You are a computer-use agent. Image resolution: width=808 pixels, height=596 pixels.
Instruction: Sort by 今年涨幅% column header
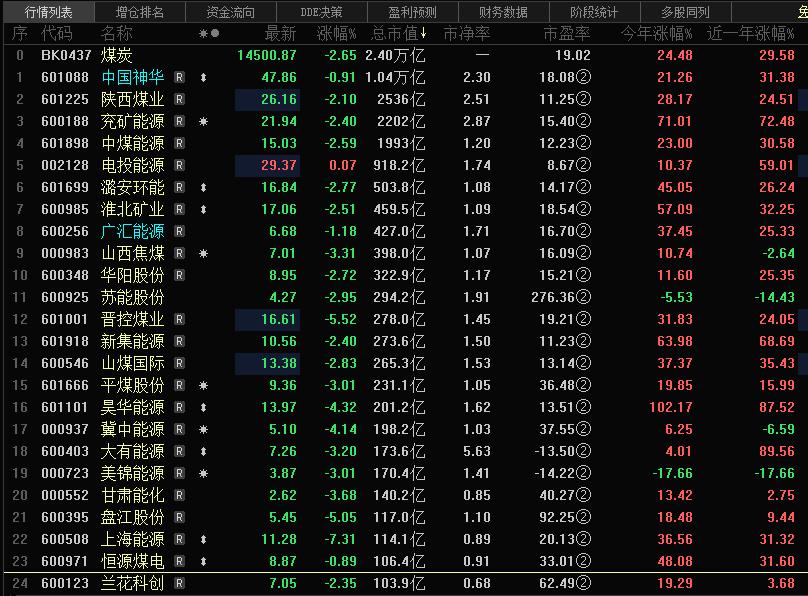(656, 33)
